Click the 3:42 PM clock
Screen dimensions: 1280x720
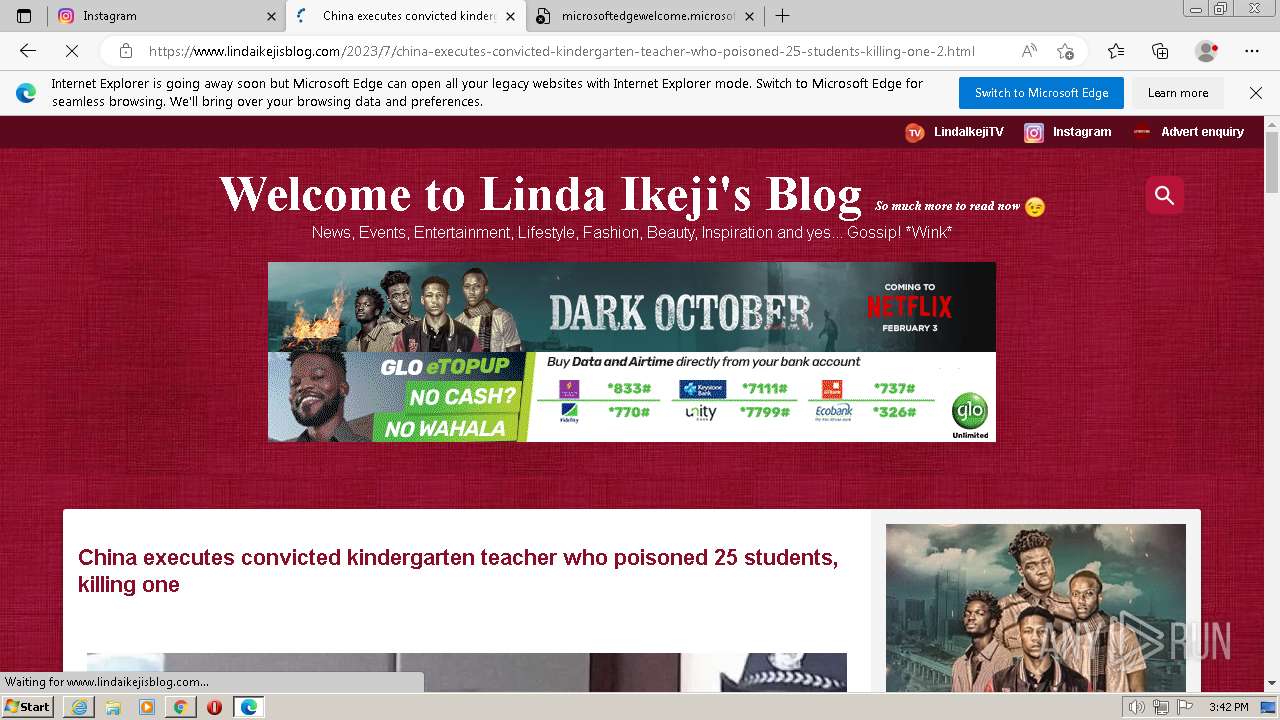[x=1228, y=707]
